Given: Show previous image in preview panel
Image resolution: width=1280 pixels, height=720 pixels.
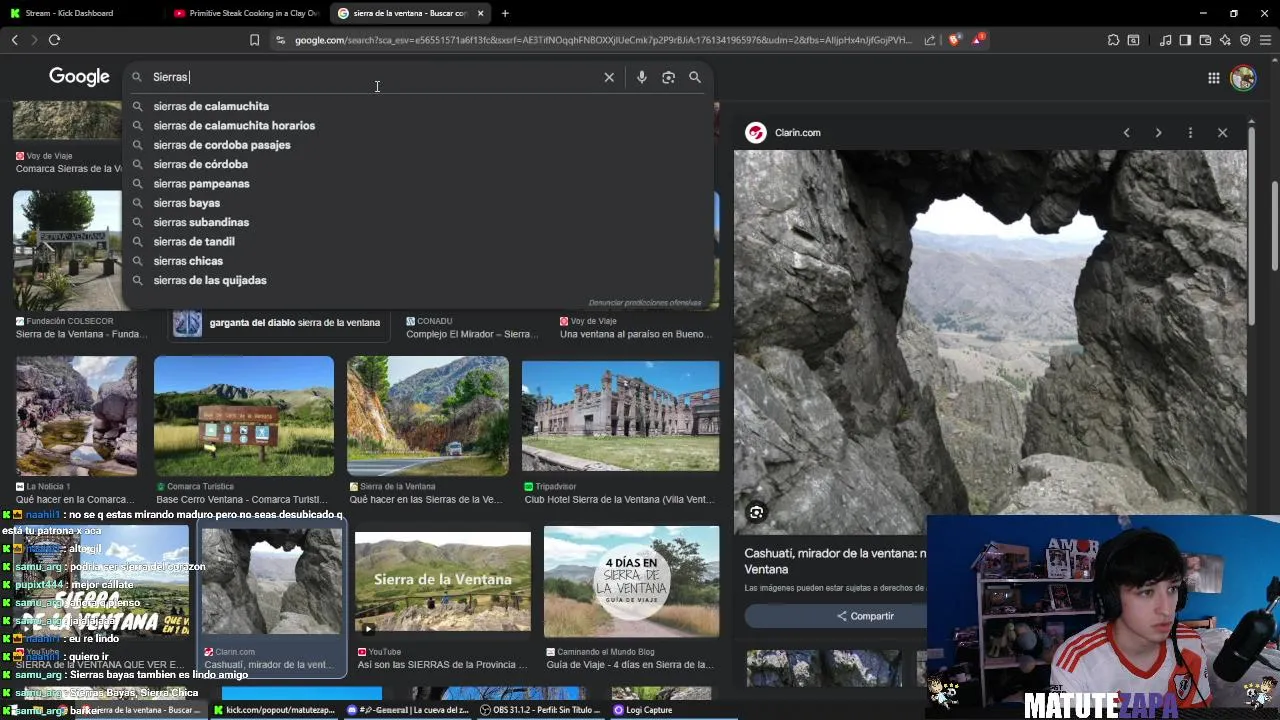Looking at the screenshot, I should coord(1126,133).
